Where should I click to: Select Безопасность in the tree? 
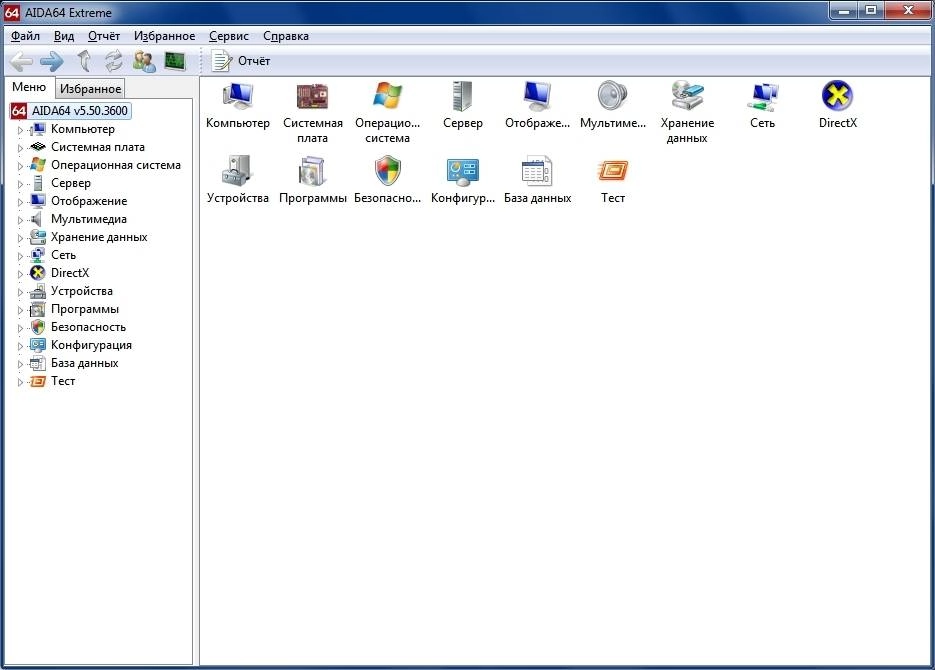point(88,327)
